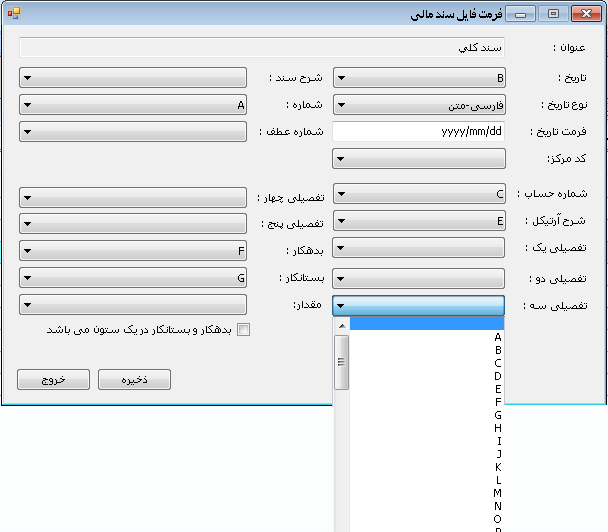608x532 pixels.
Task: Open the شماره عطف dropdown
Action: click(x=133, y=132)
